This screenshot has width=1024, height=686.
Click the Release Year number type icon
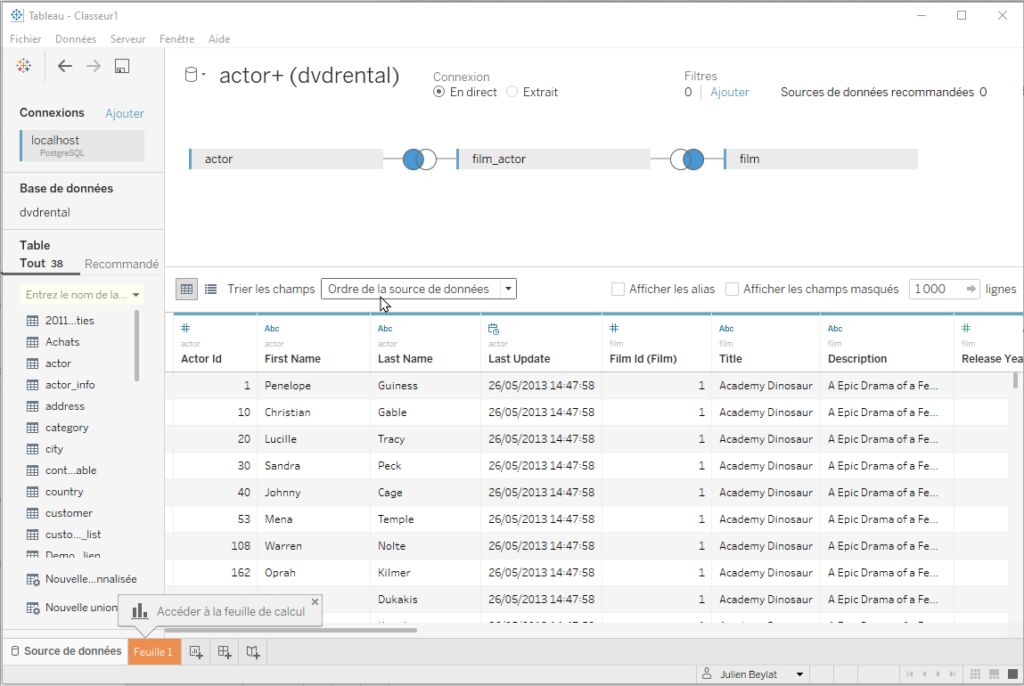(967, 329)
